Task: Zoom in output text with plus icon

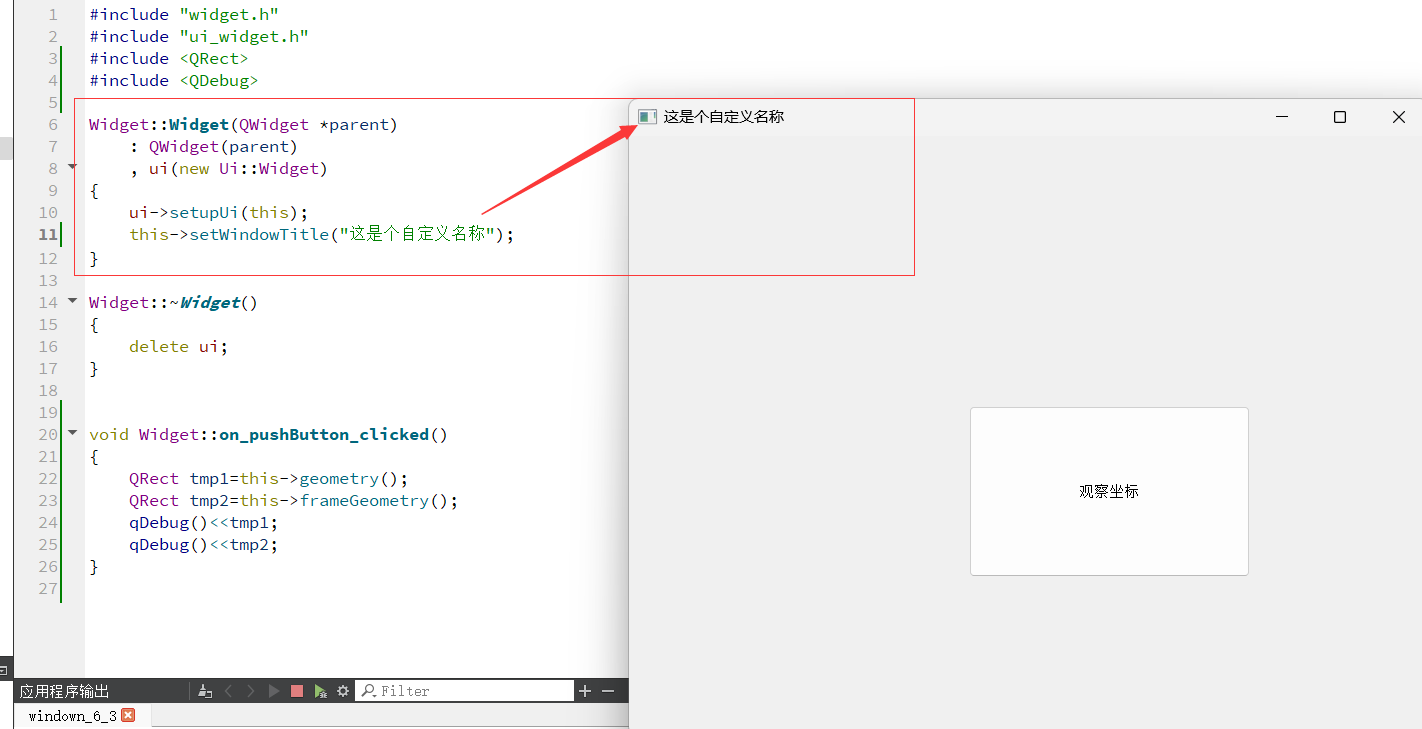Action: pos(585,690)
